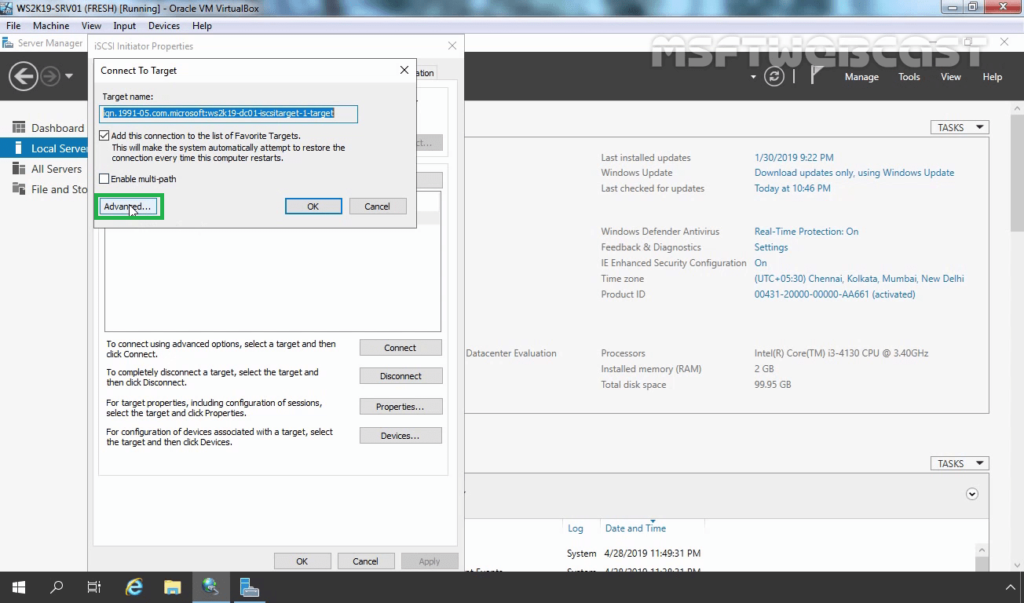
Task: Sort events by Date and Time column
Action: click(635, 528)
